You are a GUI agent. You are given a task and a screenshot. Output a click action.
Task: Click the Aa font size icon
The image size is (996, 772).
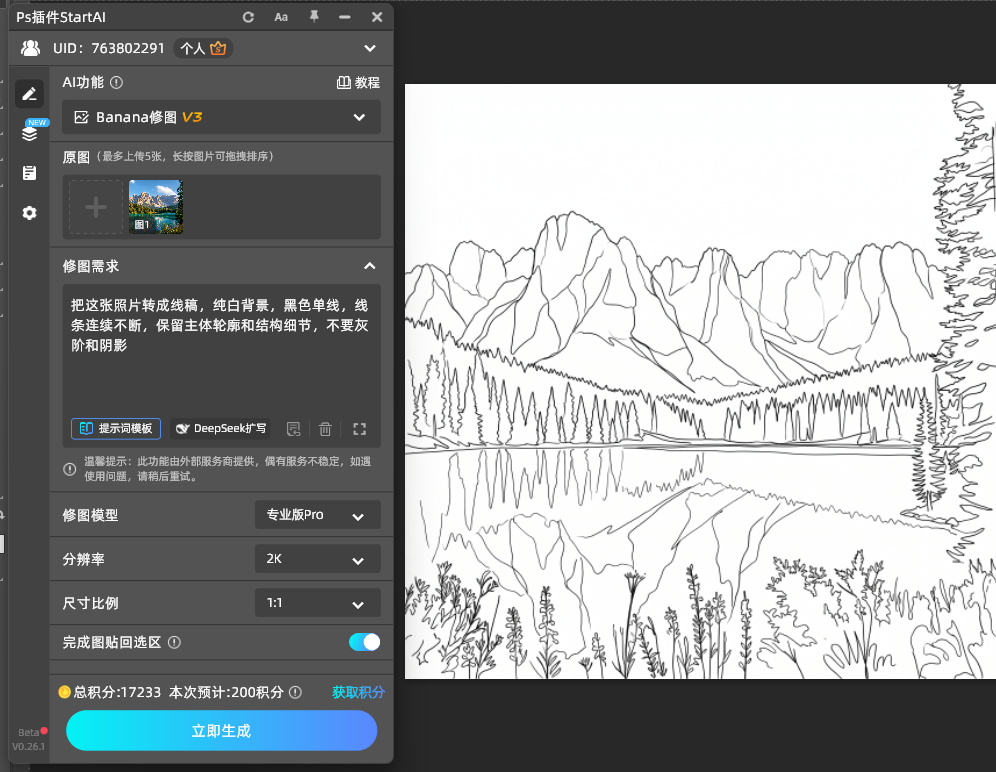pos(281,17)
